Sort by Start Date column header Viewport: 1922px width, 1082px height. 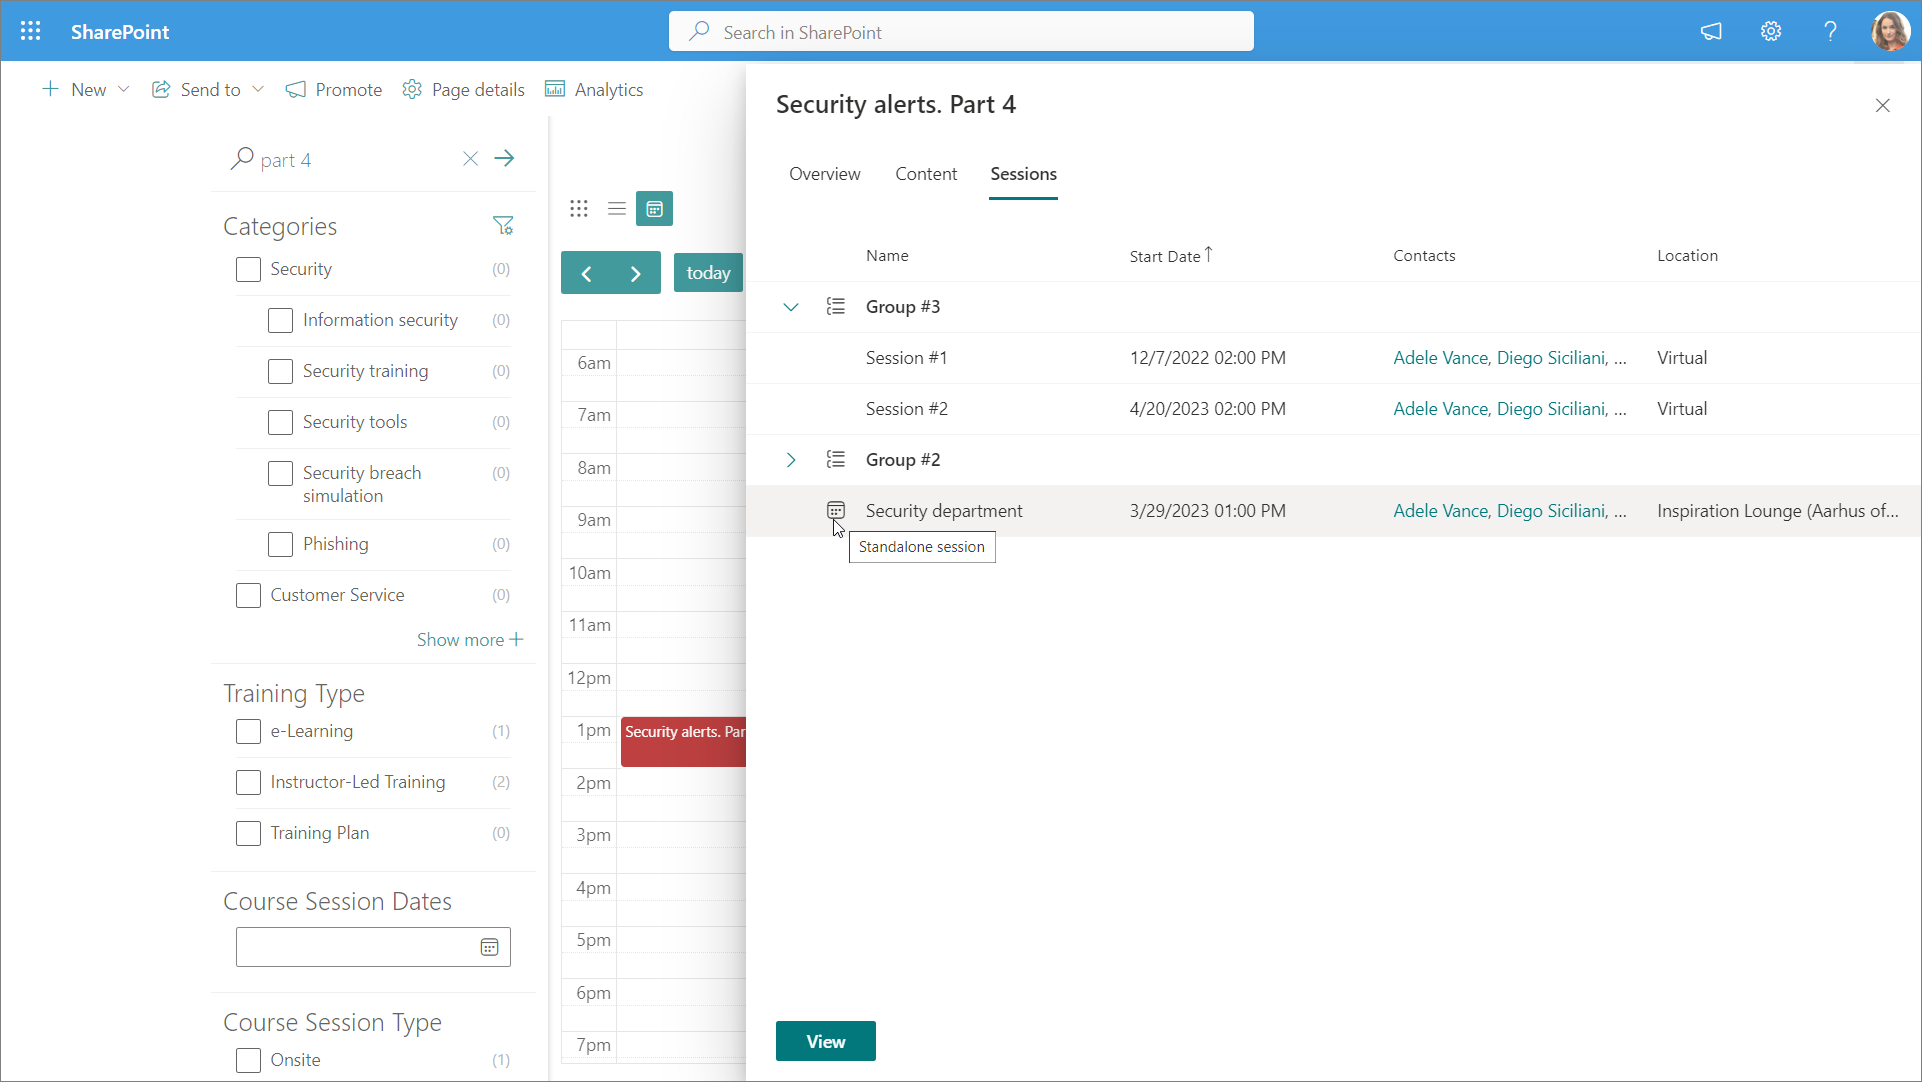click(x=1165, y=256)
